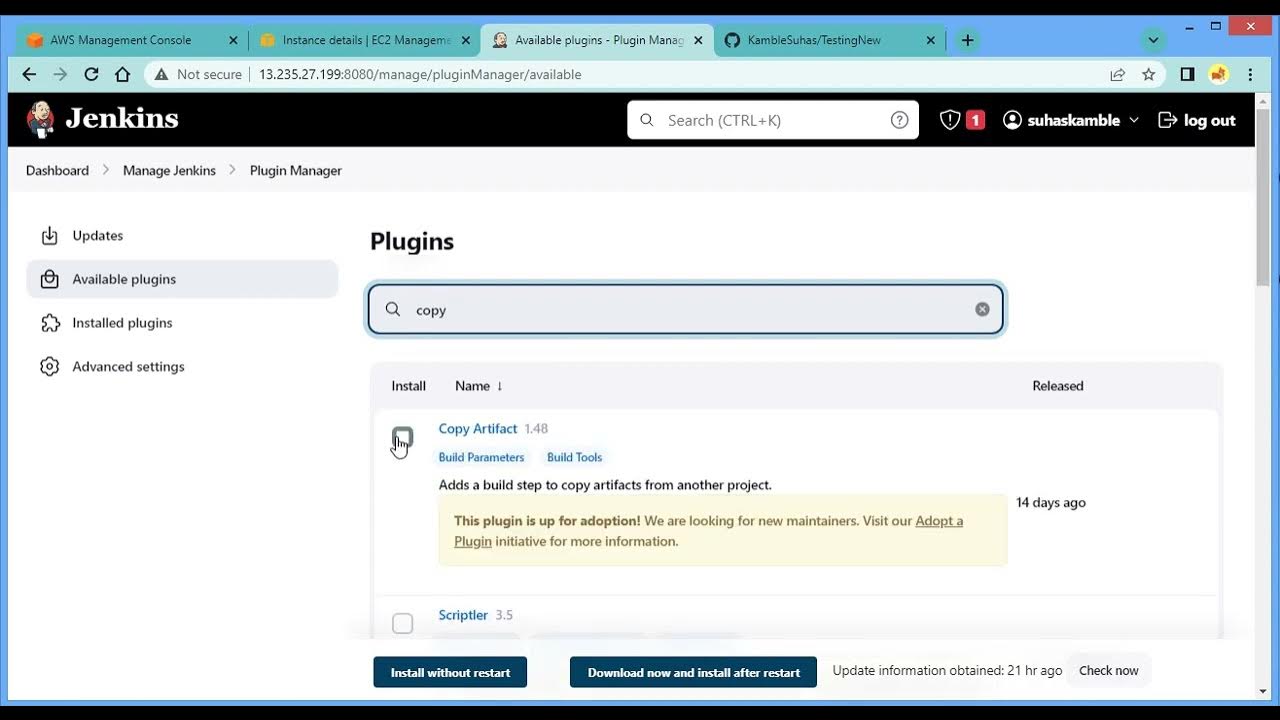Open the Chrome three-dot menu
The height and width of the screenshot is (720, 1280).
pos(1250,74)
